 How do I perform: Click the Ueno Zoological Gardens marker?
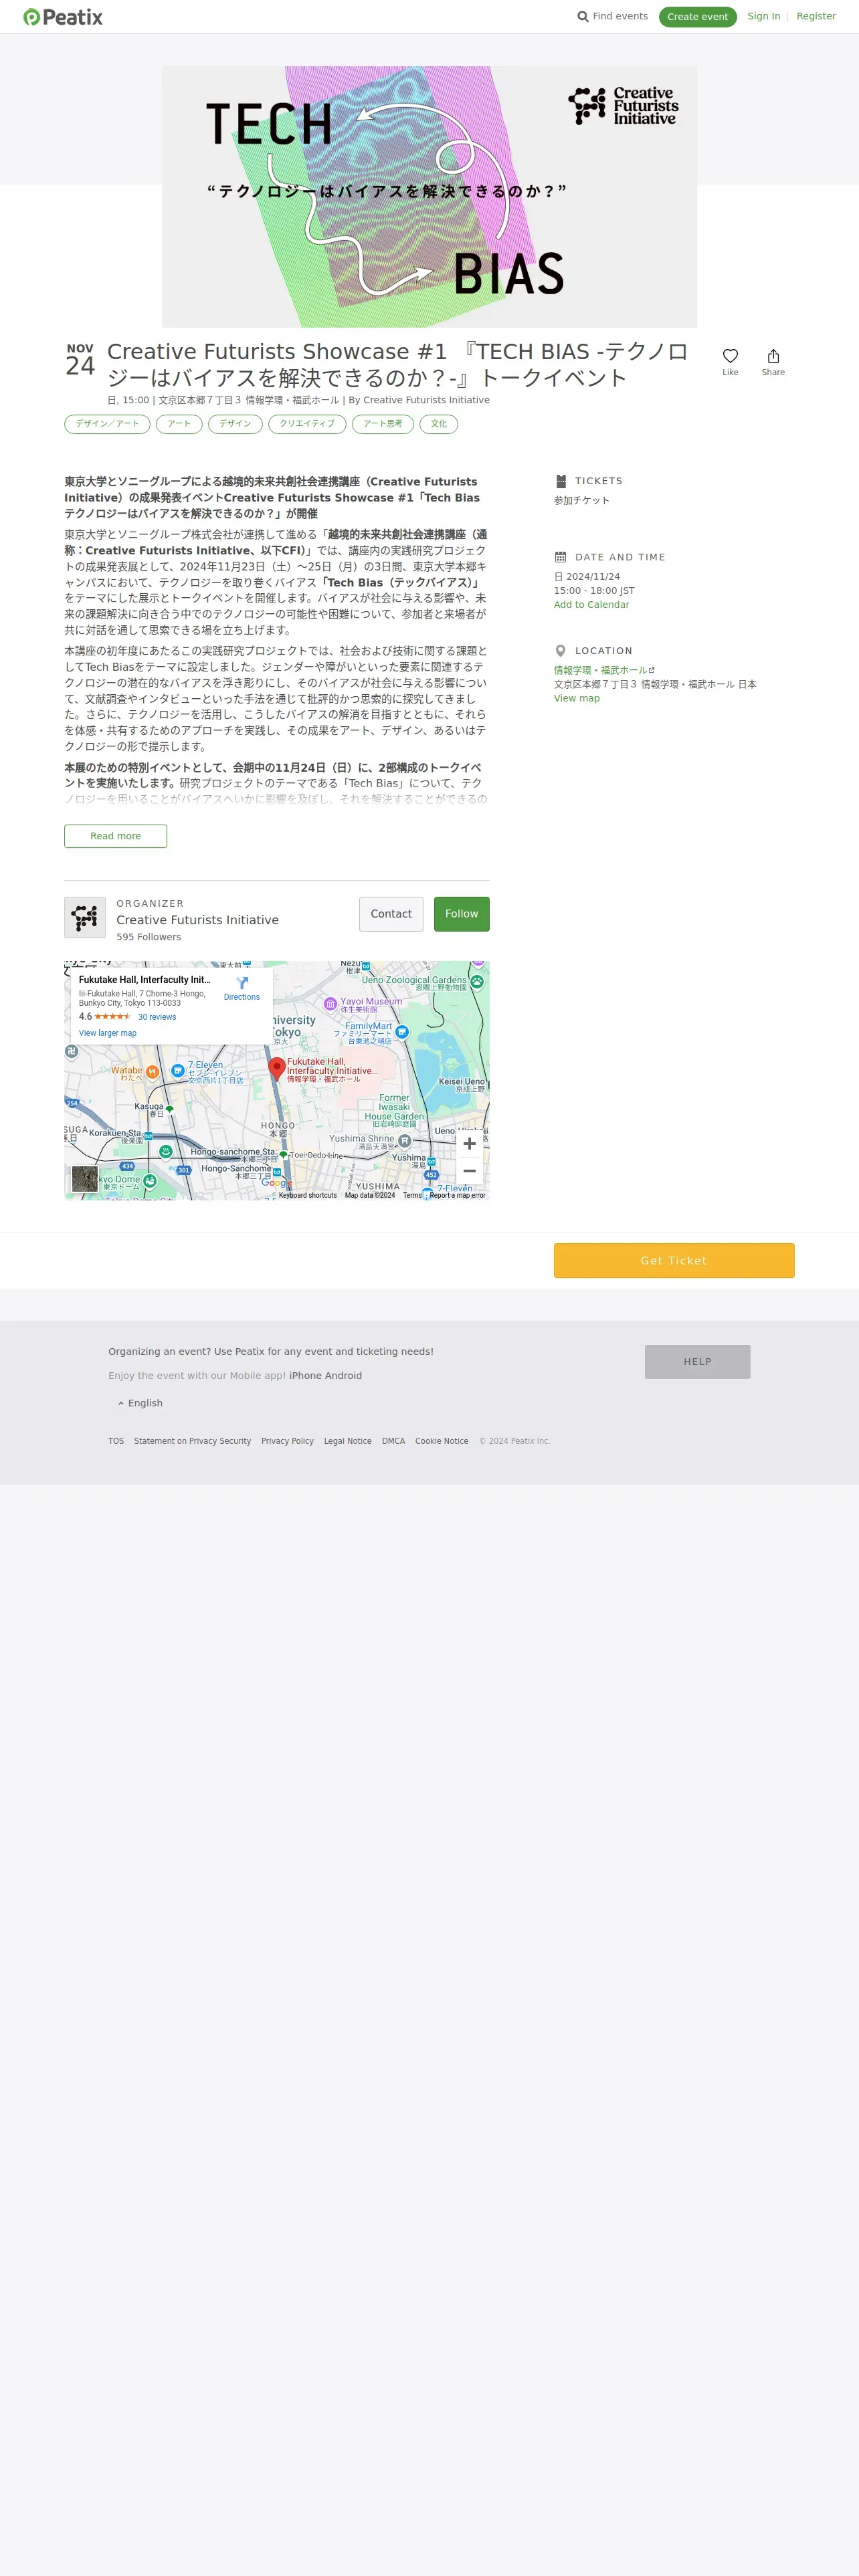point(478,981)
